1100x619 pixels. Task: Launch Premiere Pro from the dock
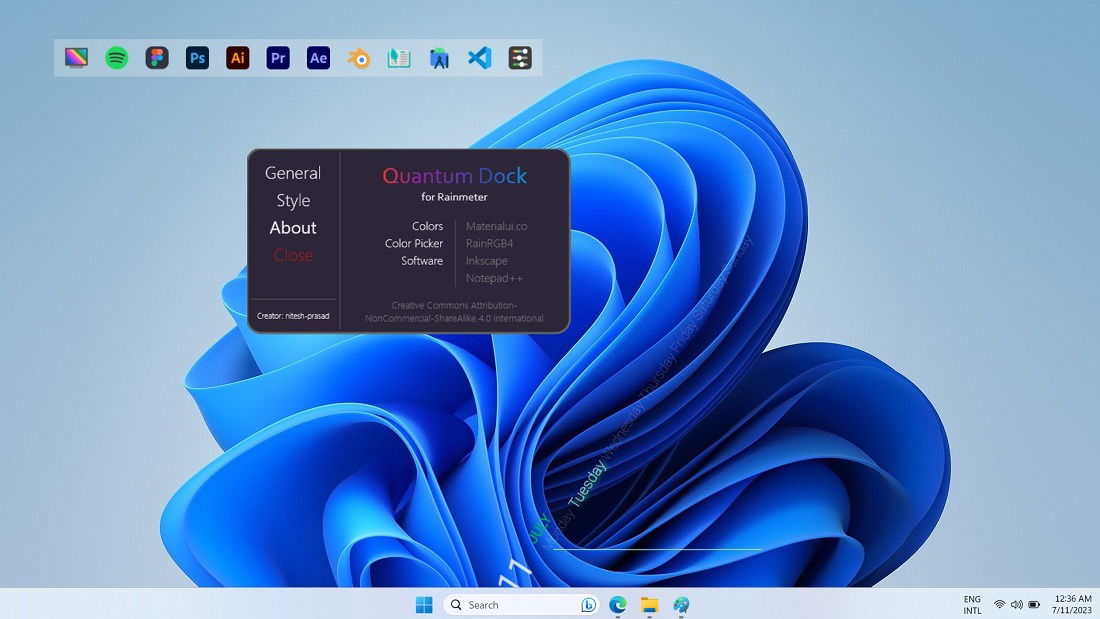click(277, 57)
